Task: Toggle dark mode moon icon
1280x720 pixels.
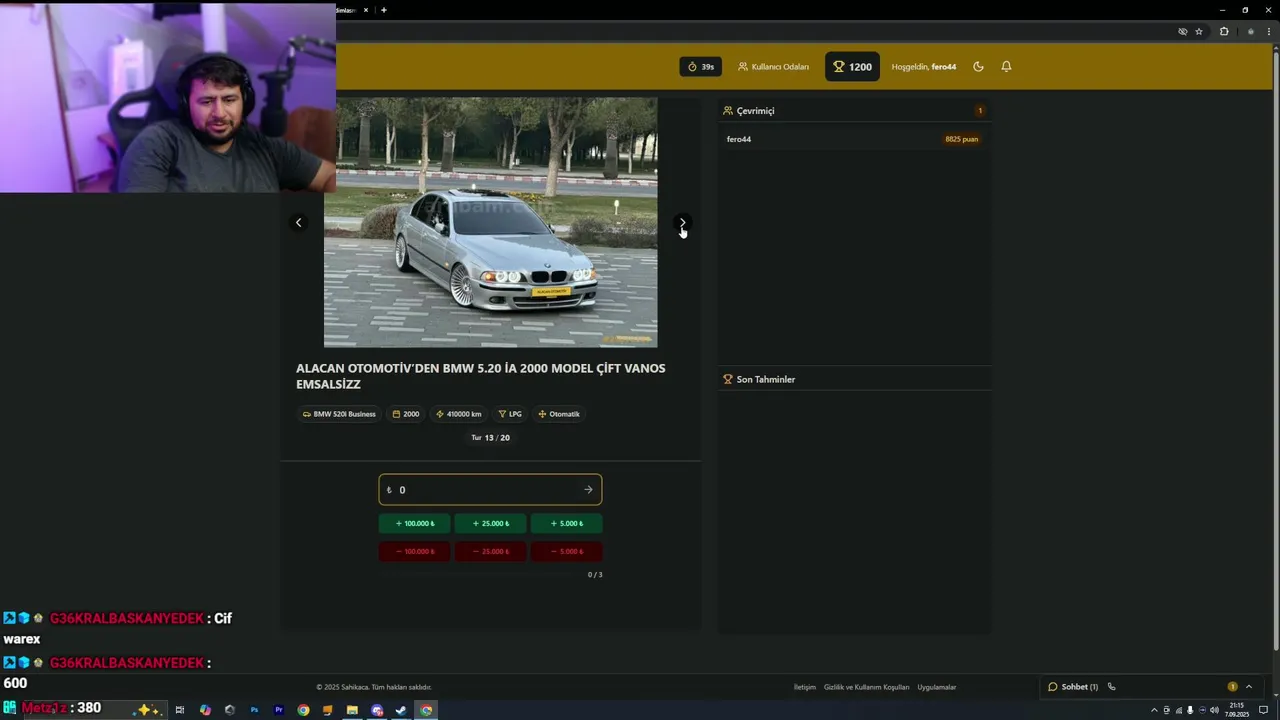Action: (x=978, y=67)
